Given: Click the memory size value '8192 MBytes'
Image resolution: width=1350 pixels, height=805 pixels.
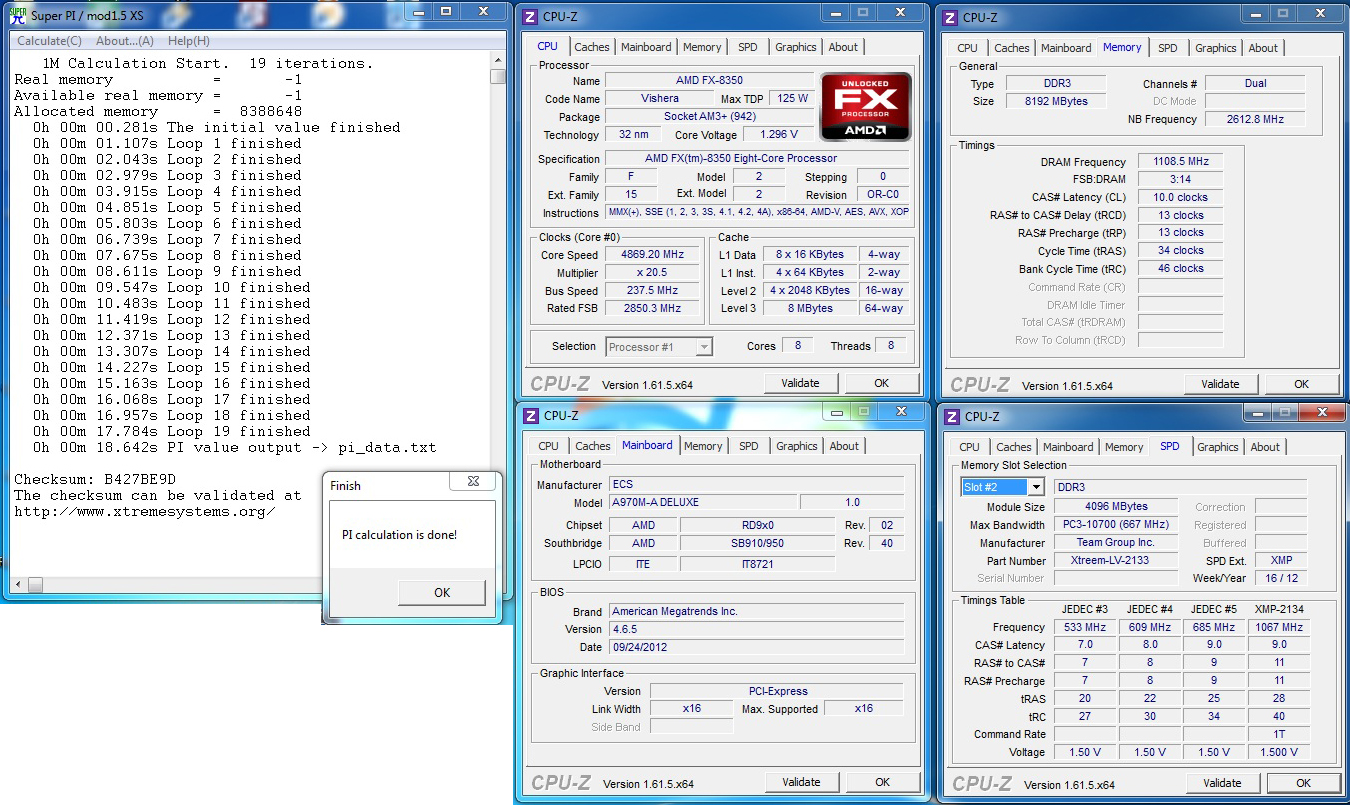Looking at the screenshot, I should tap(1056, 101).
